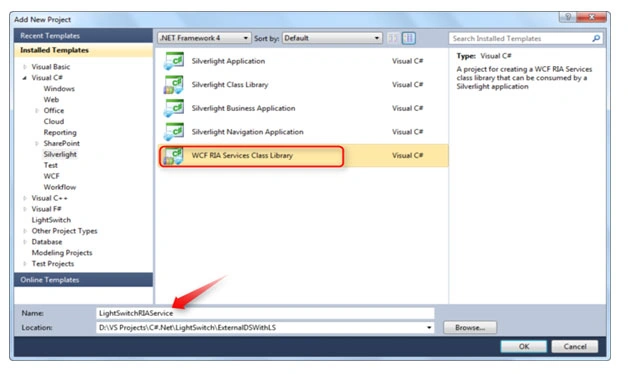Select the LightSwitch category
Image resolution: width=628 pixels, height=374 pixels.
(51, 220)
